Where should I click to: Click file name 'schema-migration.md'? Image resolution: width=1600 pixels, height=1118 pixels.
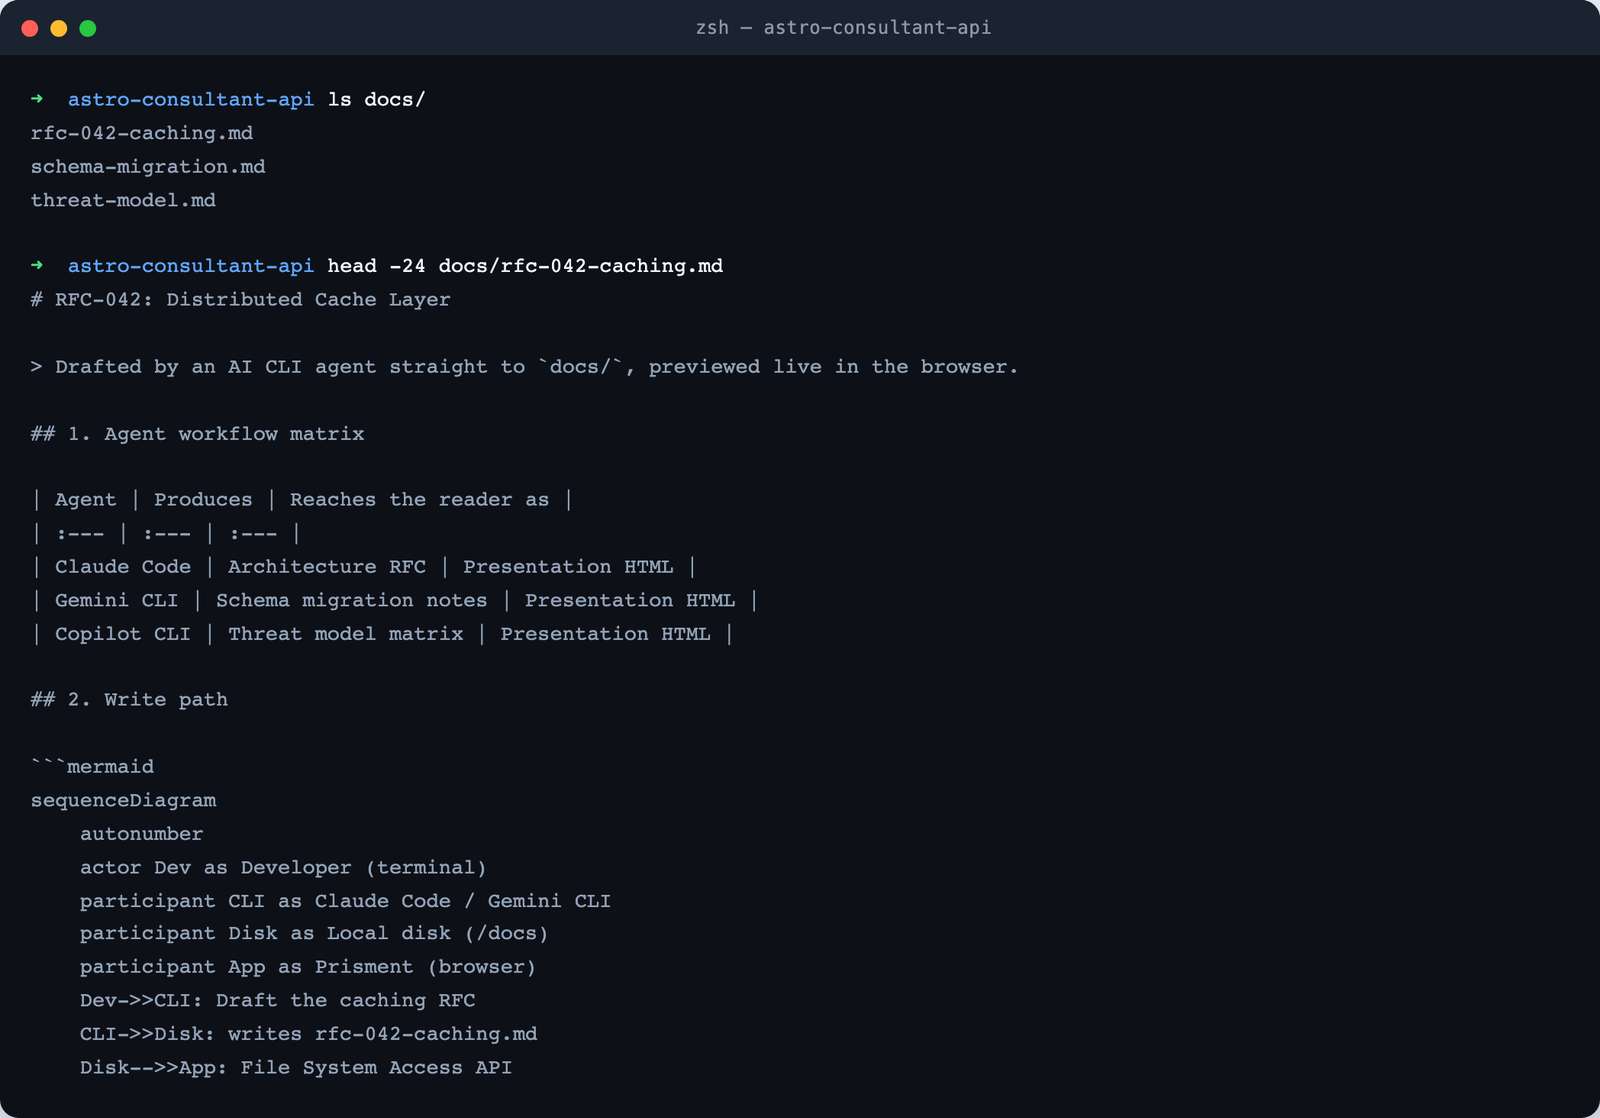(148, 166)
